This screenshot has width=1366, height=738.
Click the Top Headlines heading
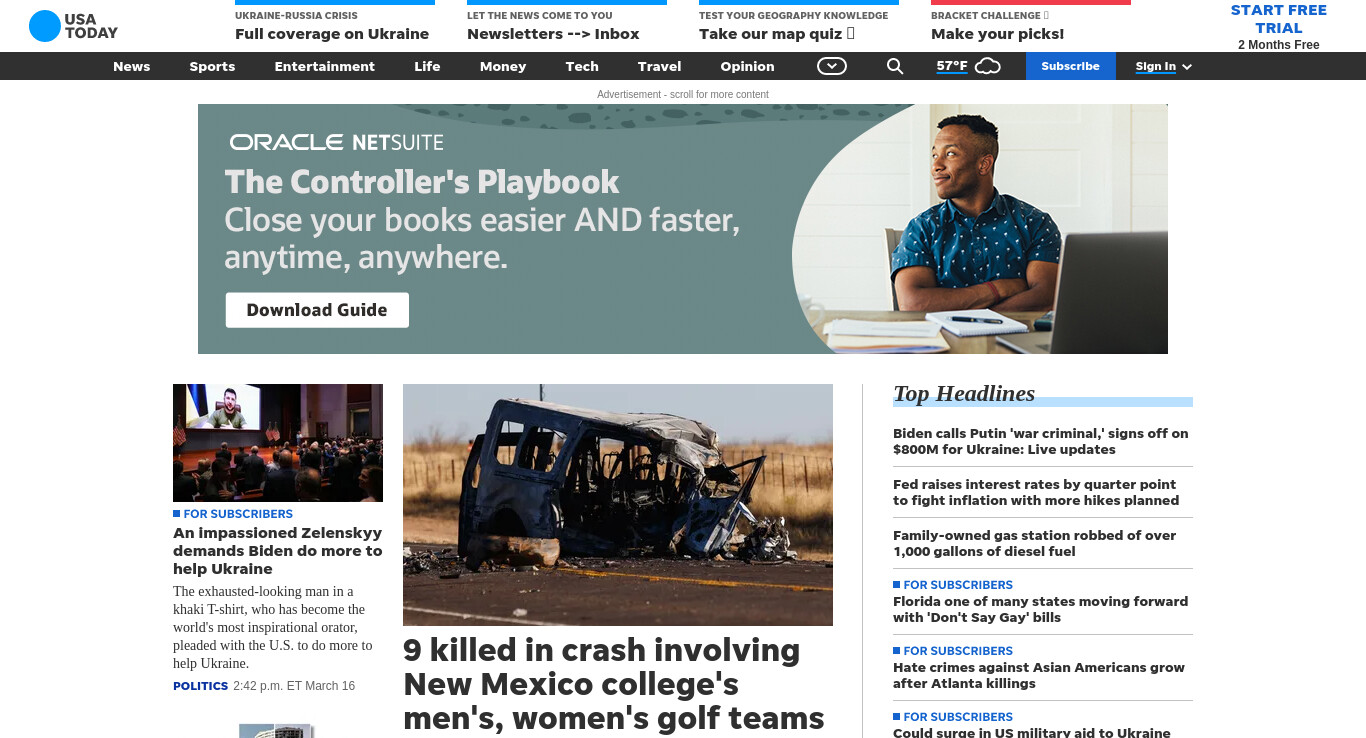pyautogui.click(x=964, y=393)
